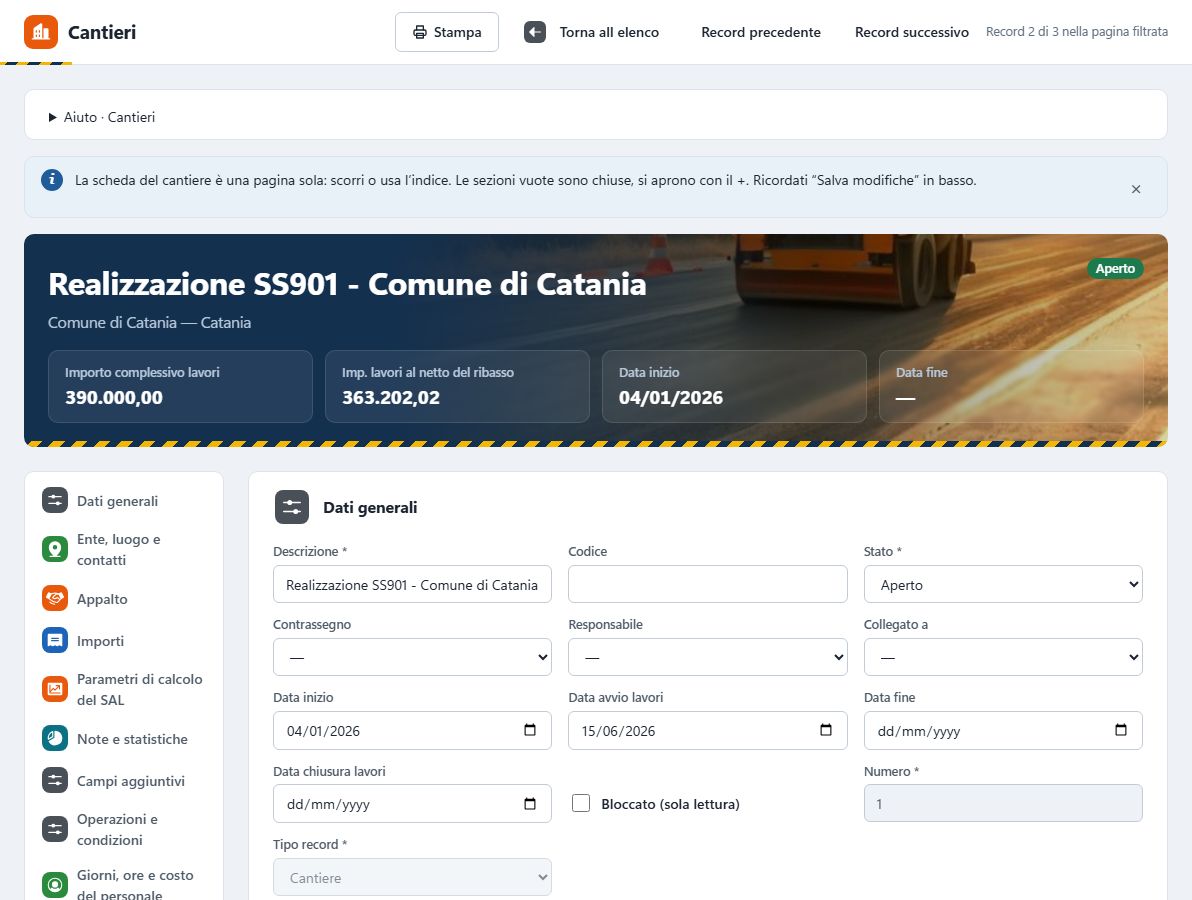The height and width of the screenshot is (900, 1192).
Task: Click the back arrow icon beside Torna all elenco
Action: (x=534, y=32)
